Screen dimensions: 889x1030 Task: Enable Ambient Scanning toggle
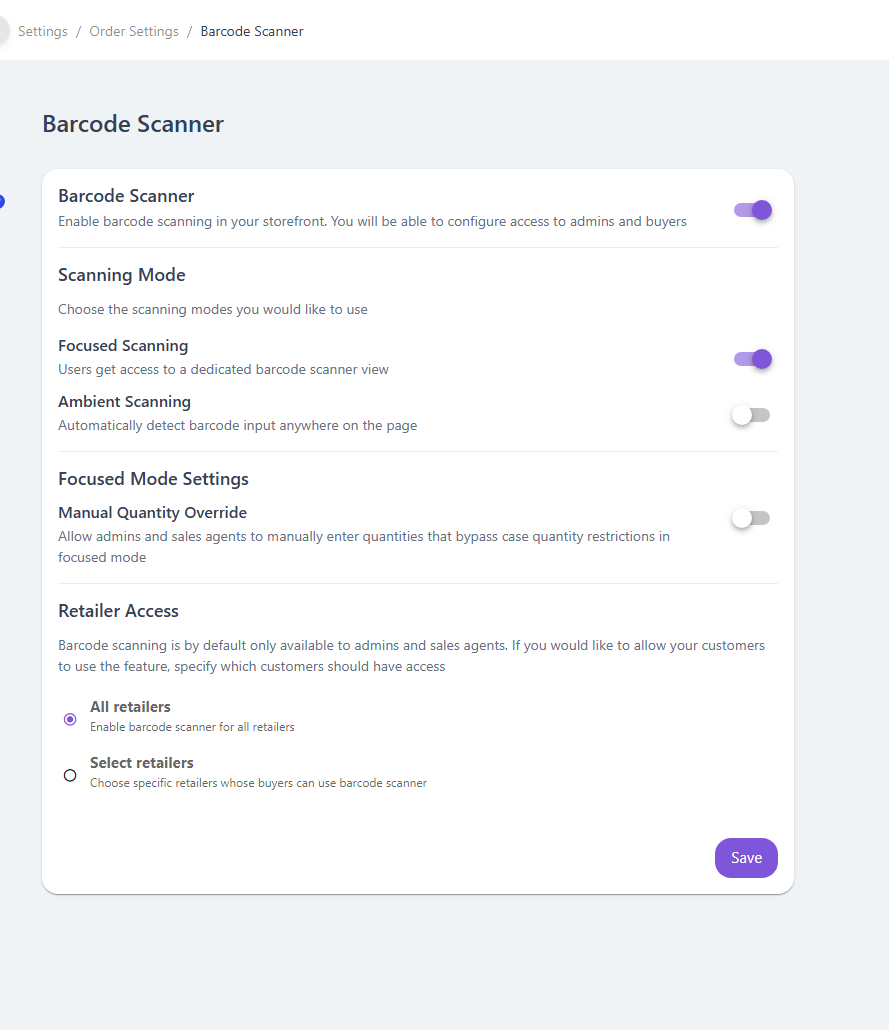coord(751,415)
